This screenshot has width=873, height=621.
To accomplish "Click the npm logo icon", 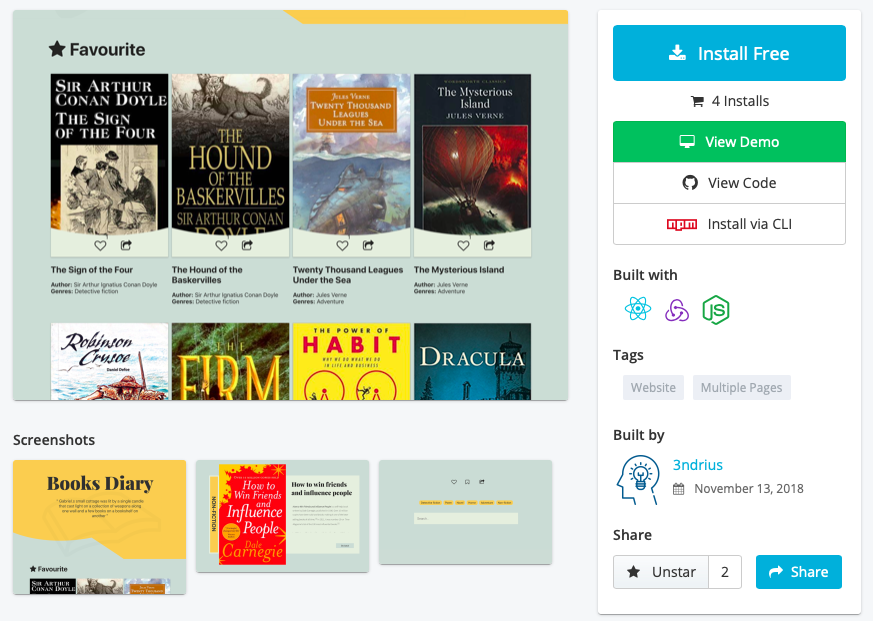I will 682,224.
